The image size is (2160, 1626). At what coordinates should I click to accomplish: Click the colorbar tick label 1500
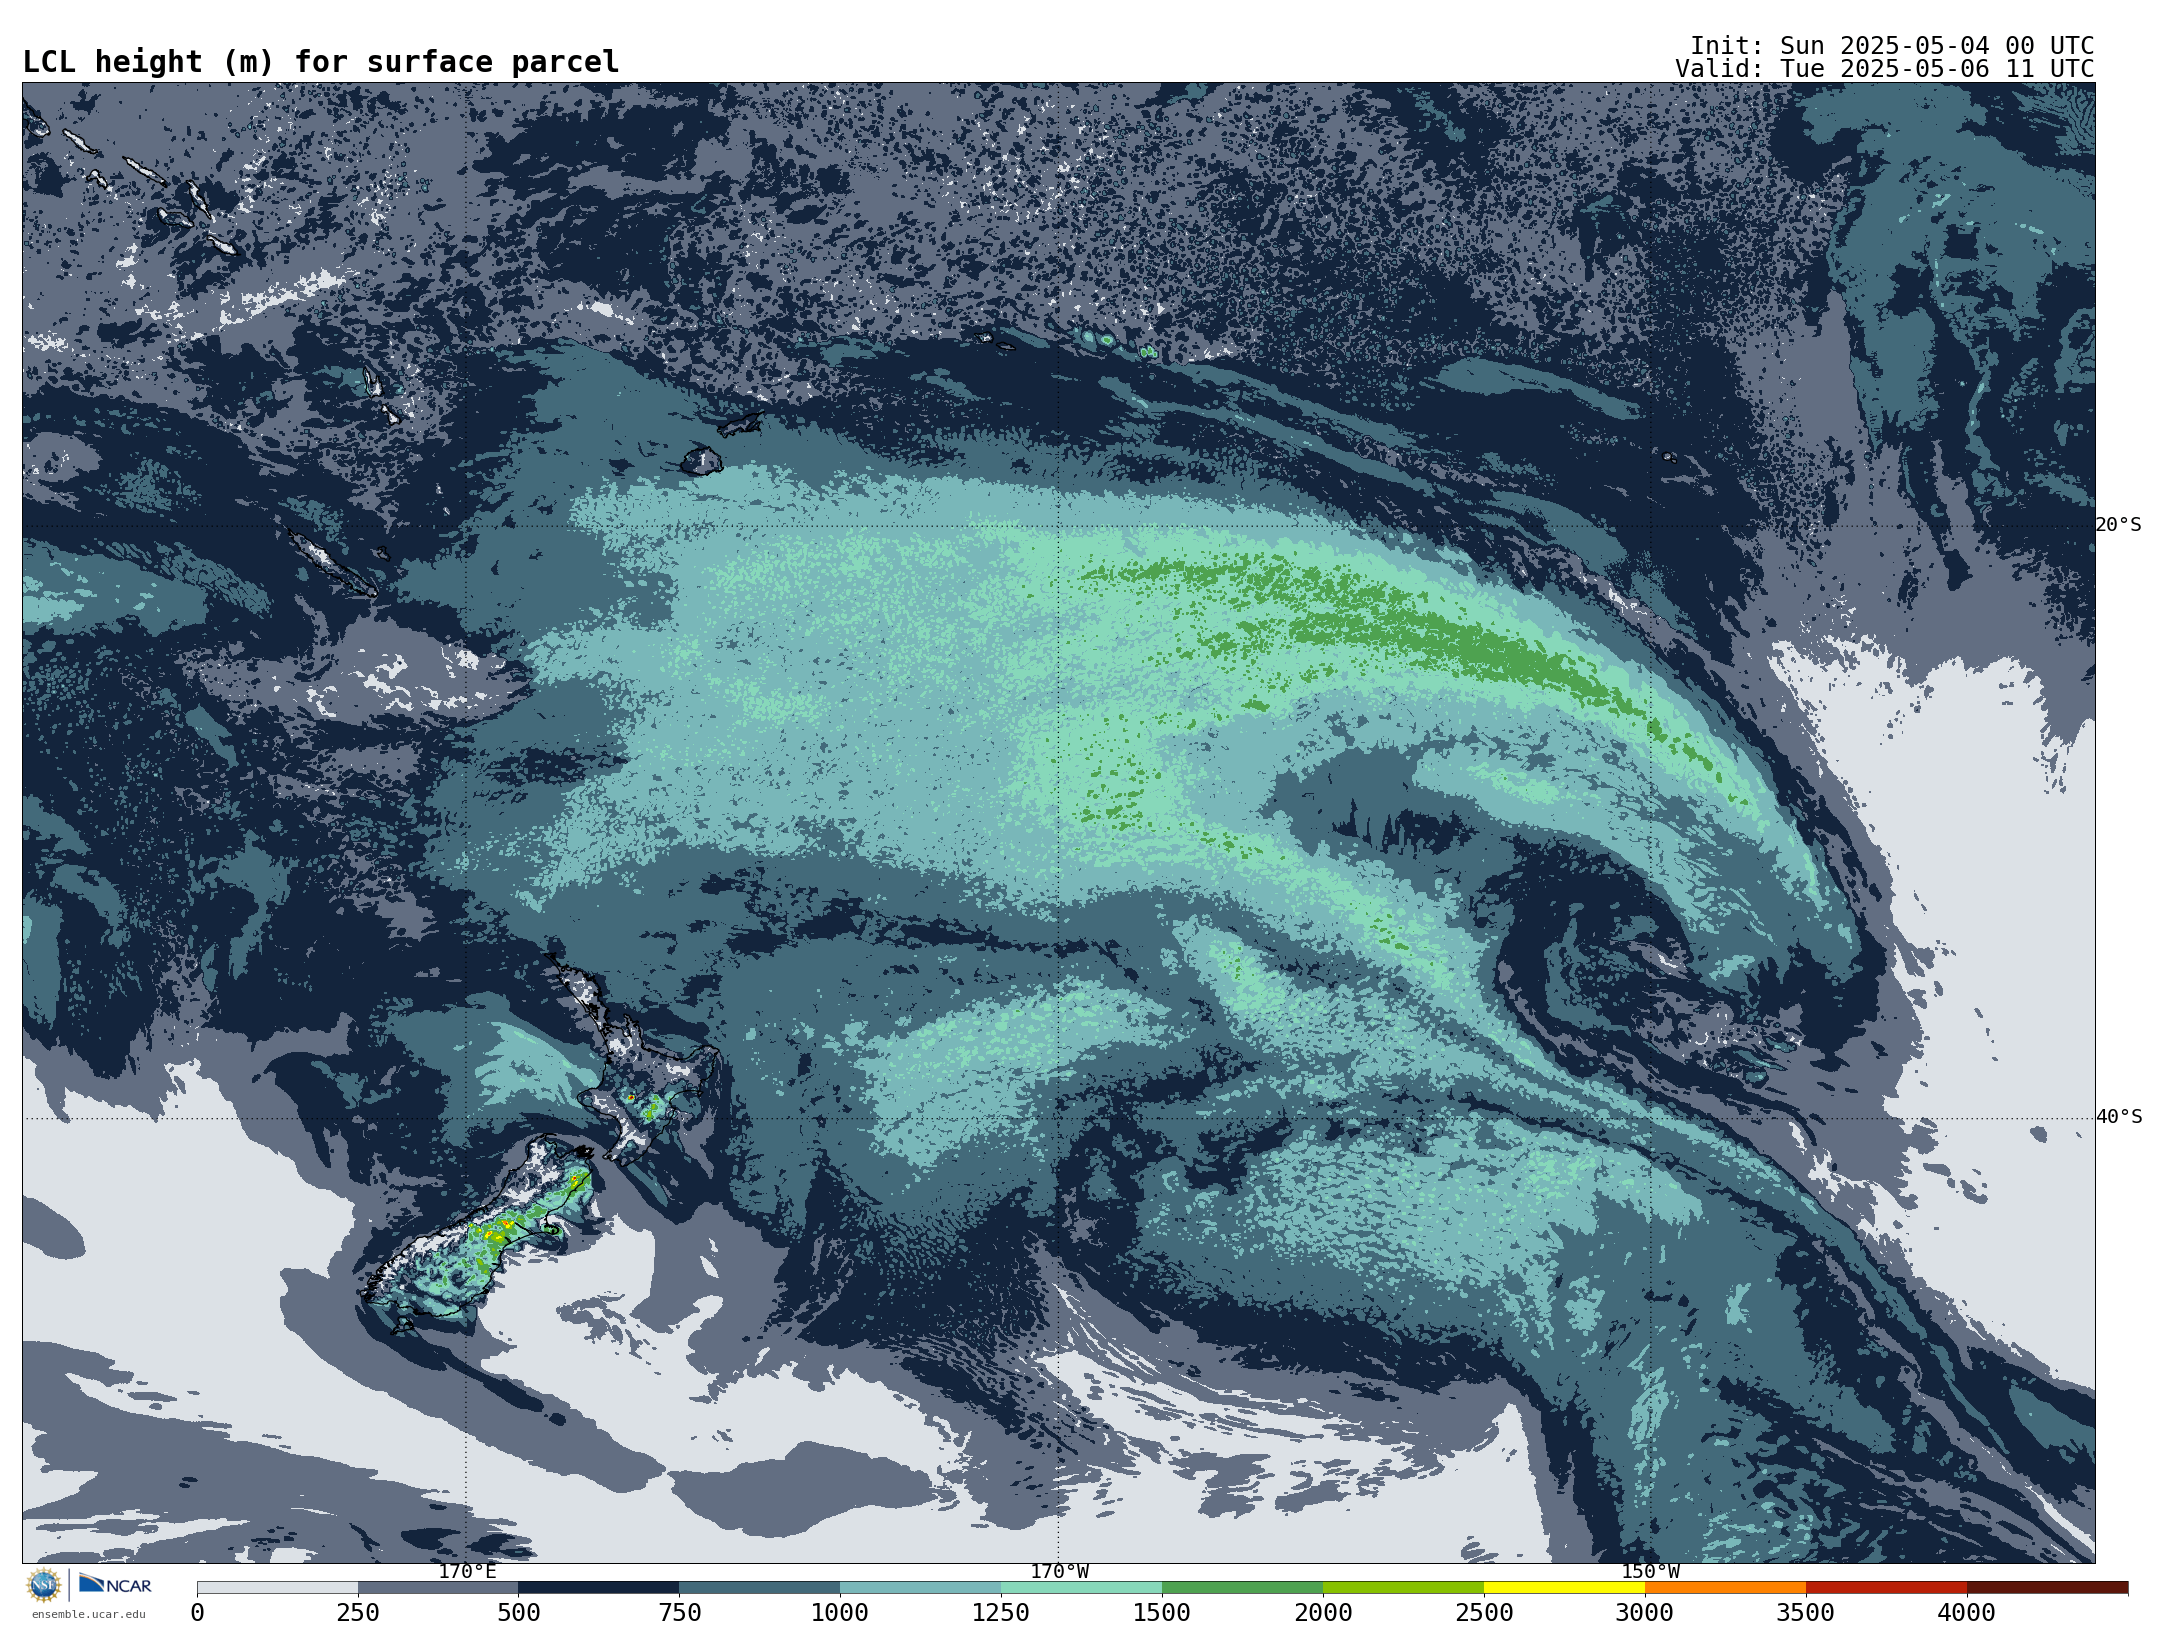1162,1612
